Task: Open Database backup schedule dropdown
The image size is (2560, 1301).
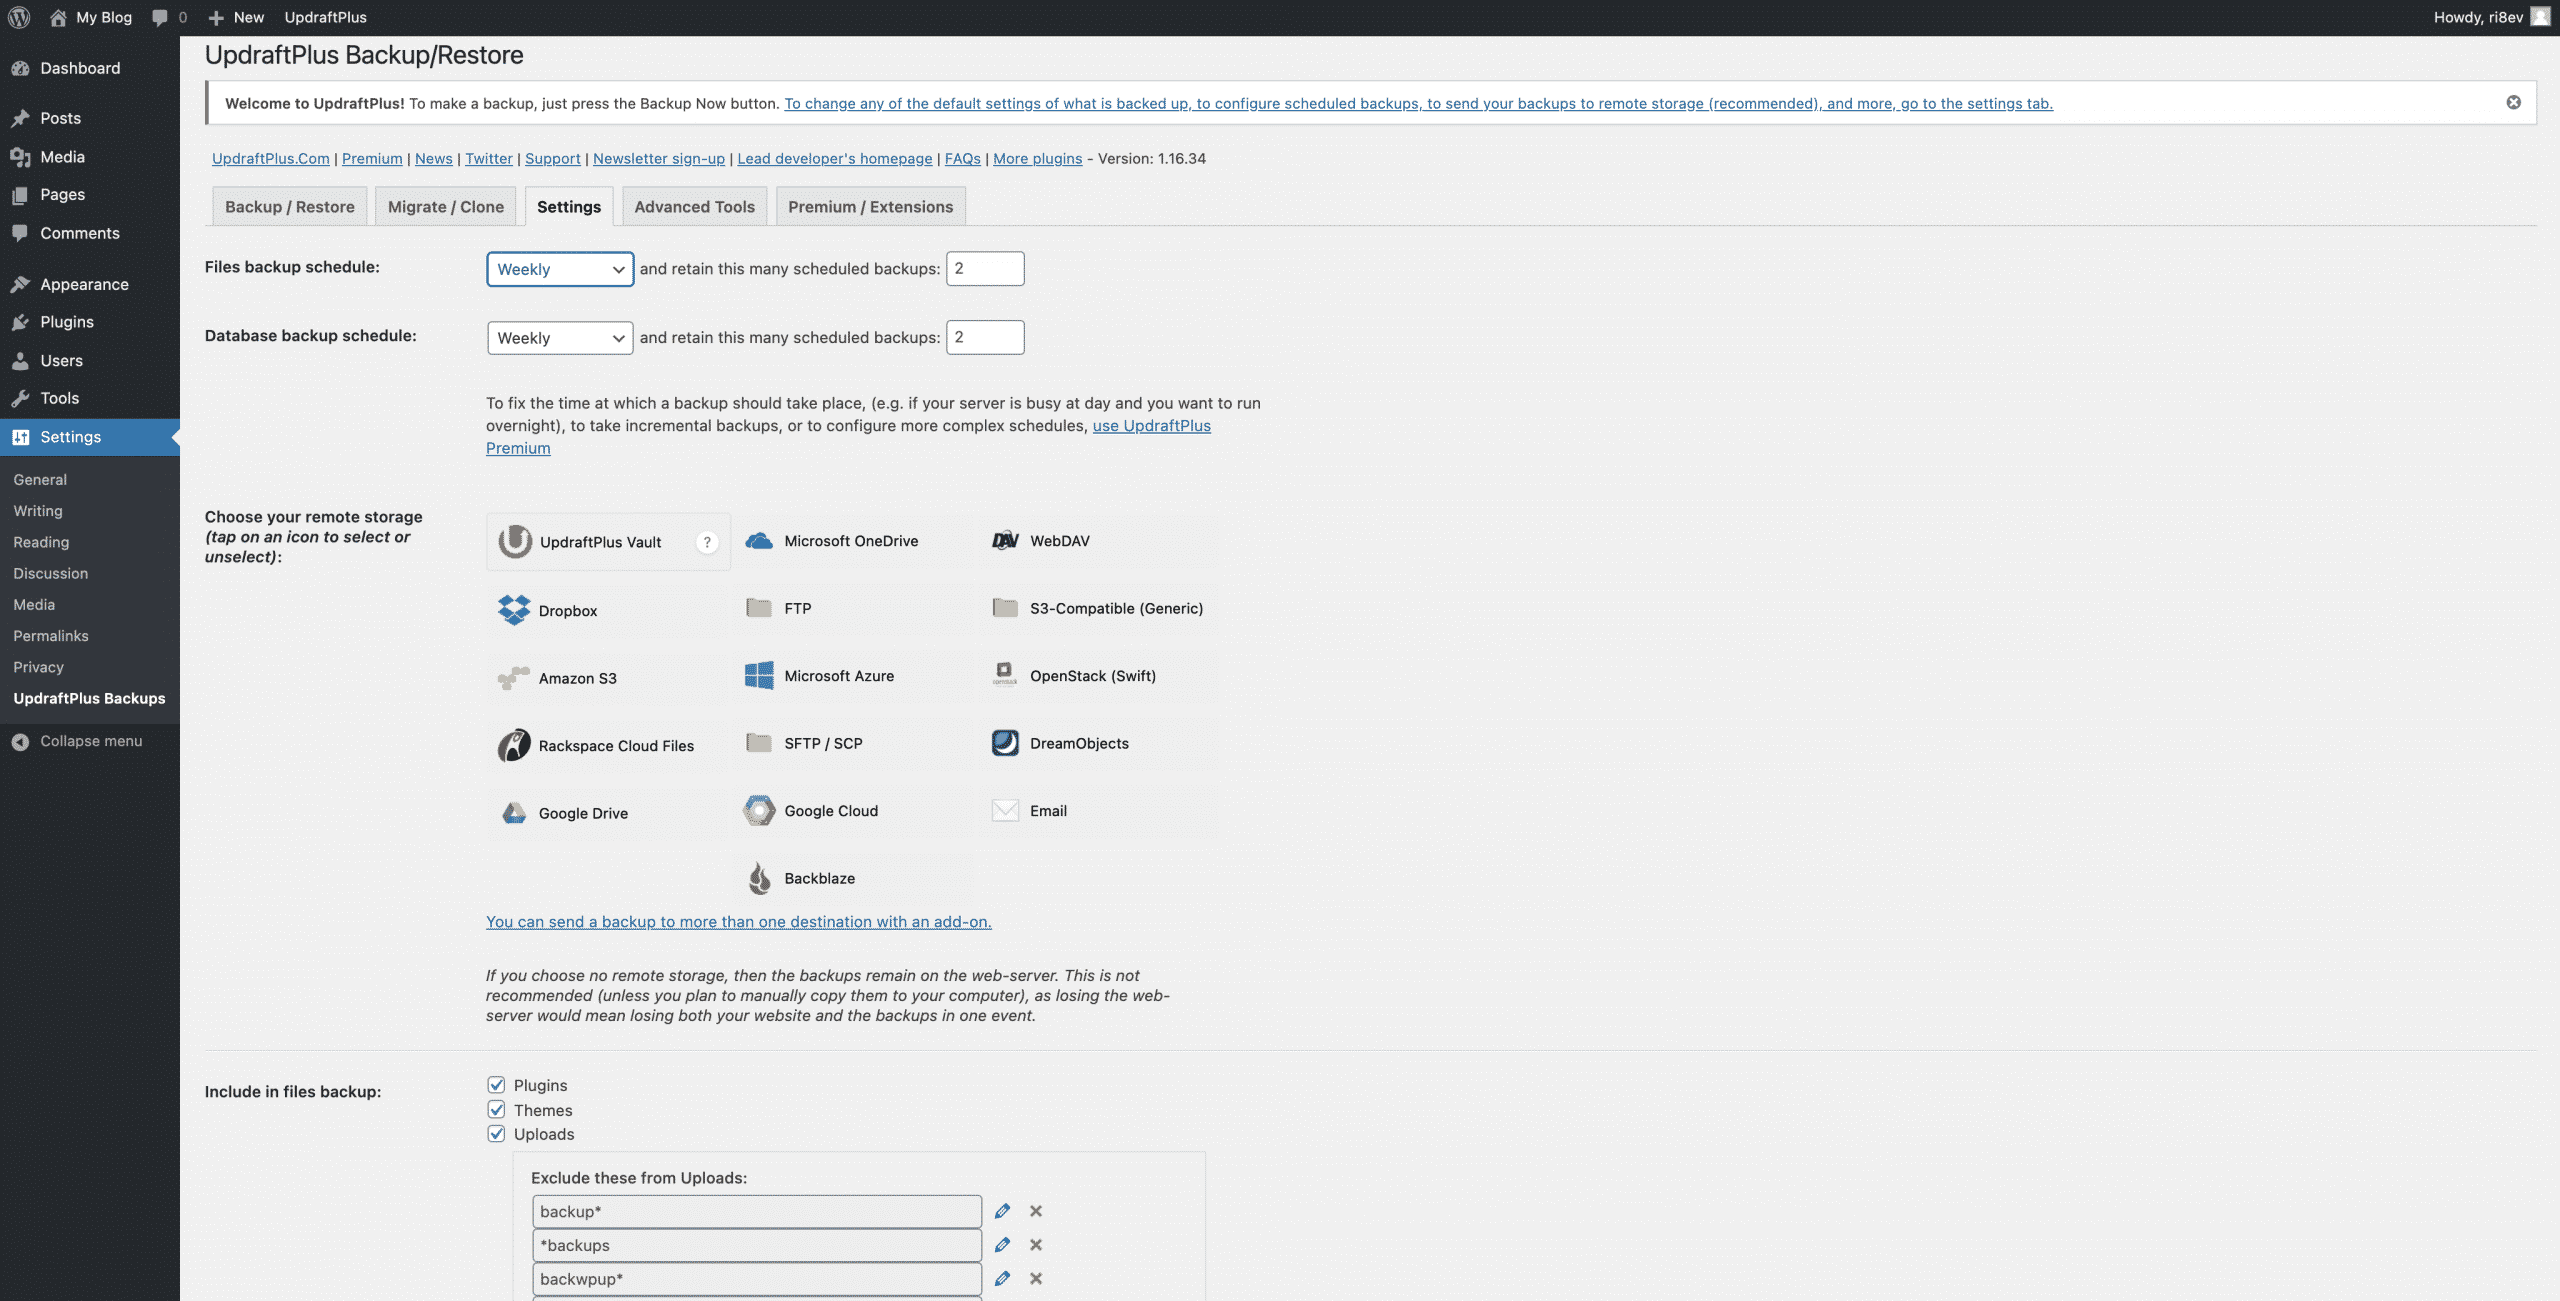Action: [x=559, y=338]
